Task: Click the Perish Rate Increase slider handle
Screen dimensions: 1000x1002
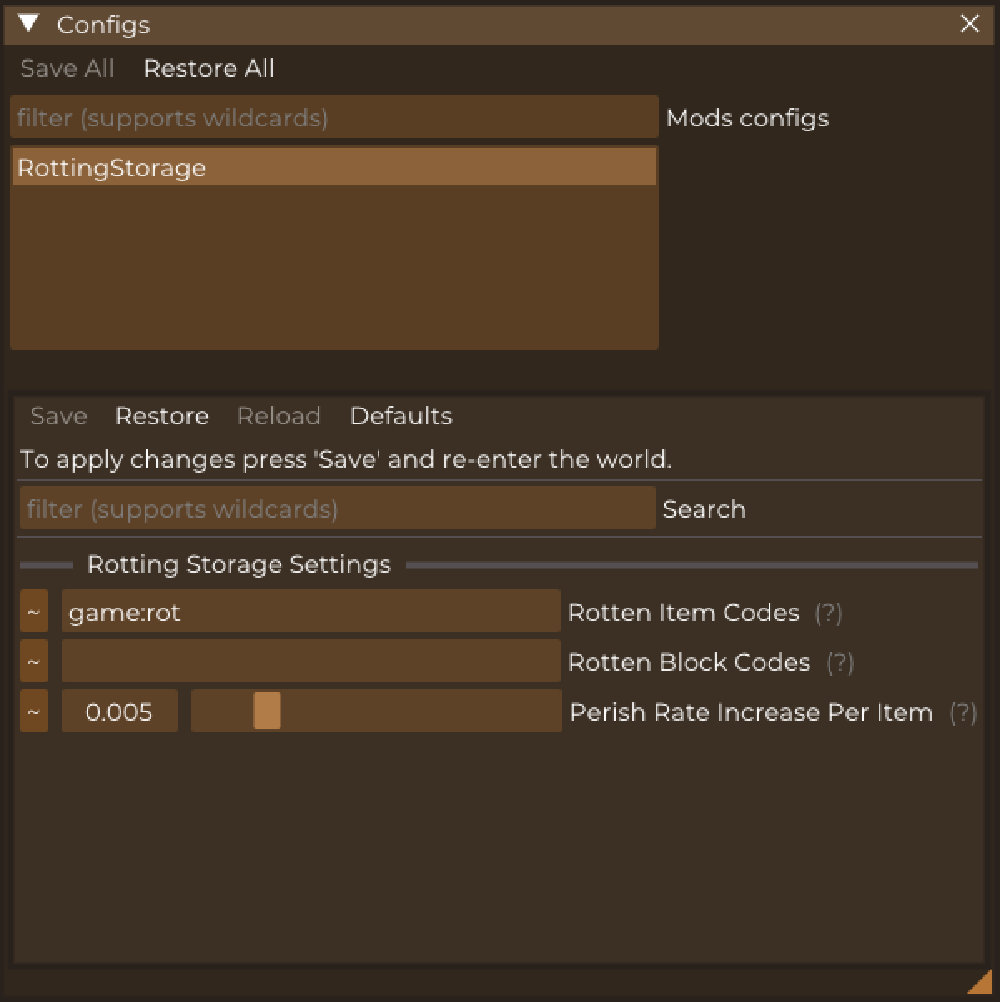Action: tap(267, 711)
